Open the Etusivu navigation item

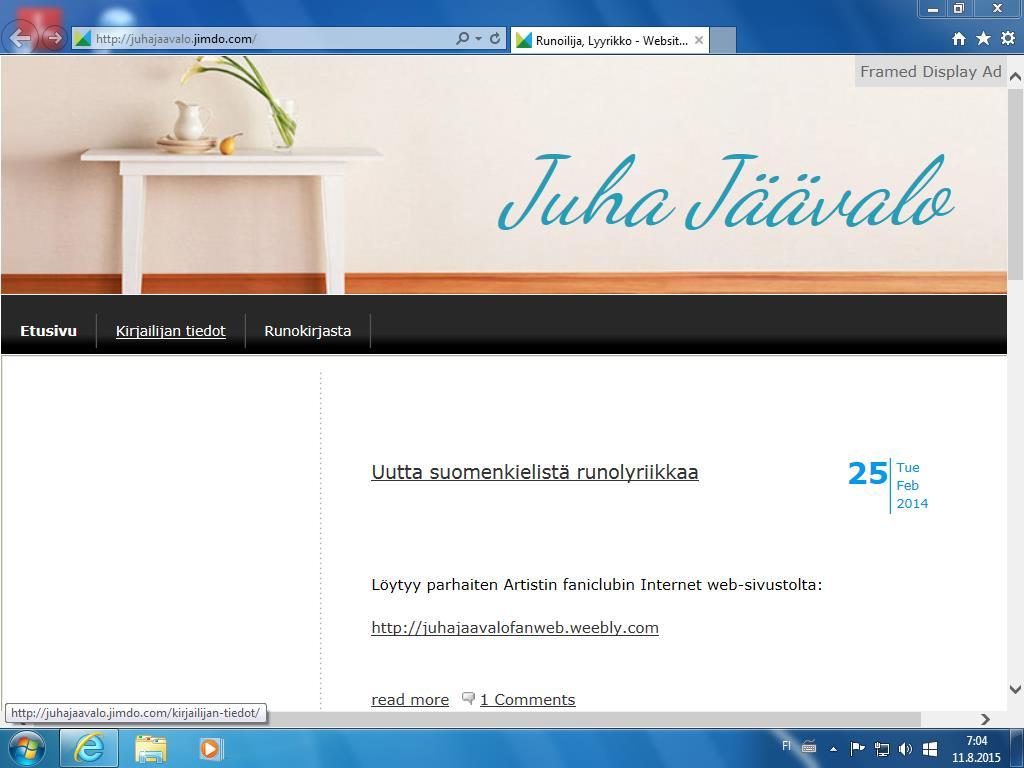pos(48,331)
